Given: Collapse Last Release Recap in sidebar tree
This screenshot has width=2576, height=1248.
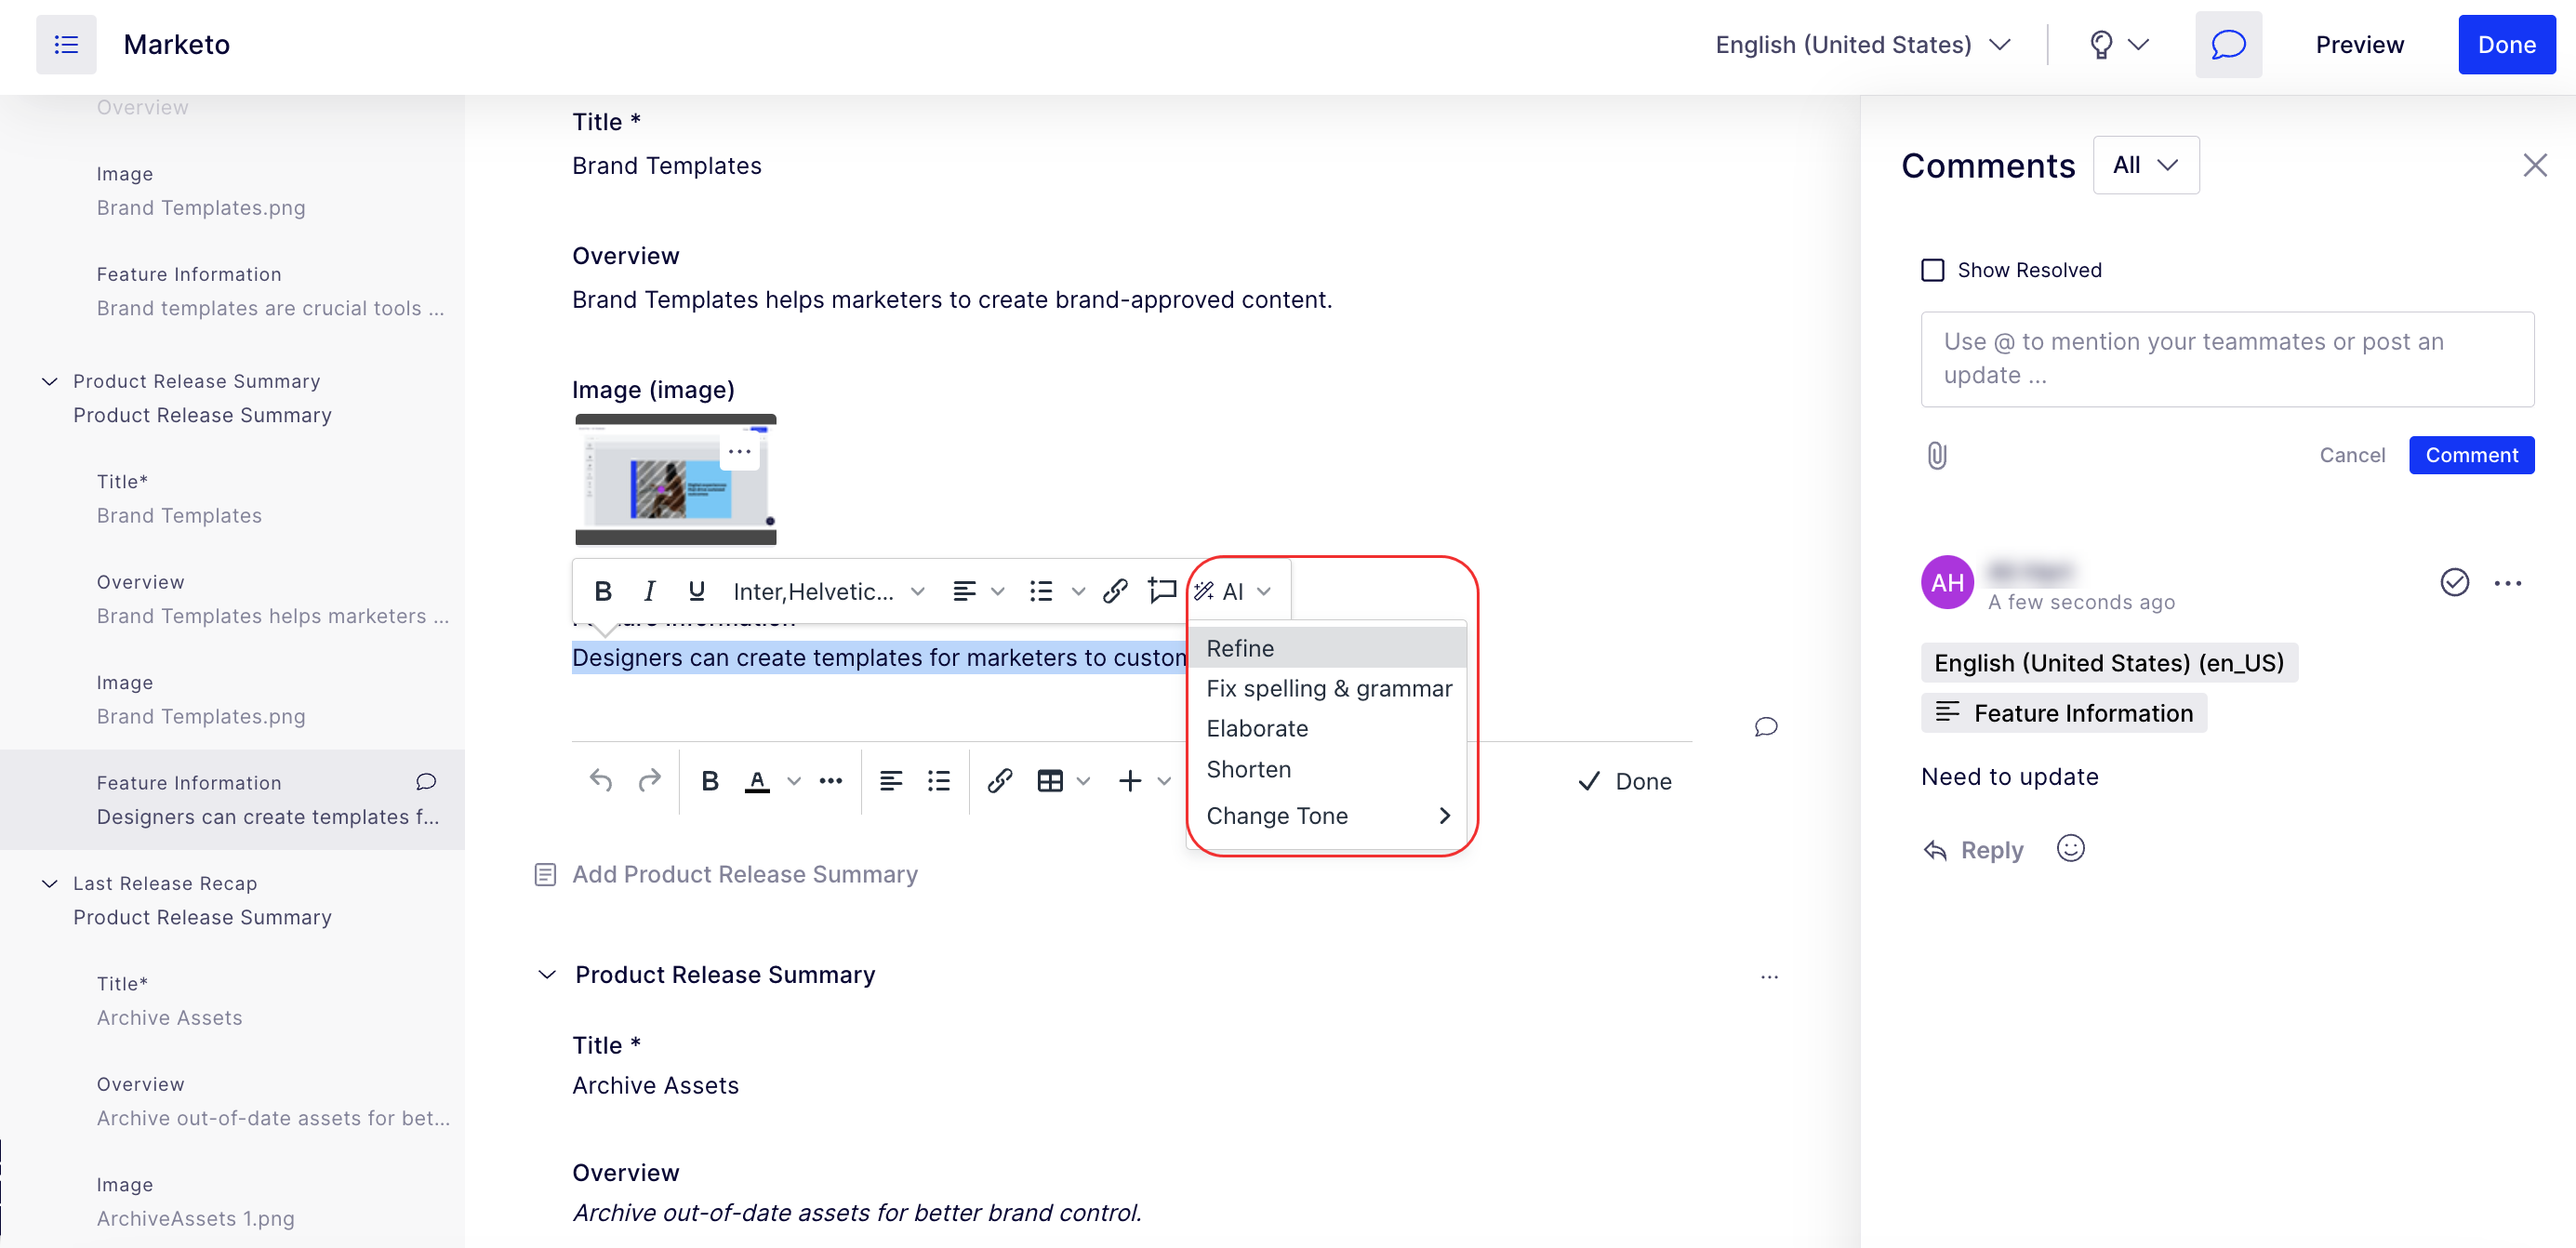Looking at the screenshot, I should tap(49, 883).
